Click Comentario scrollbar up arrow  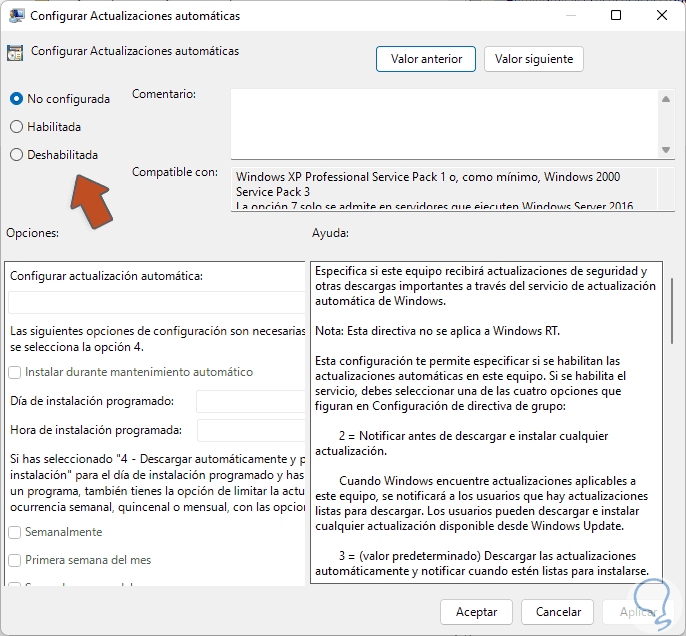666,99
